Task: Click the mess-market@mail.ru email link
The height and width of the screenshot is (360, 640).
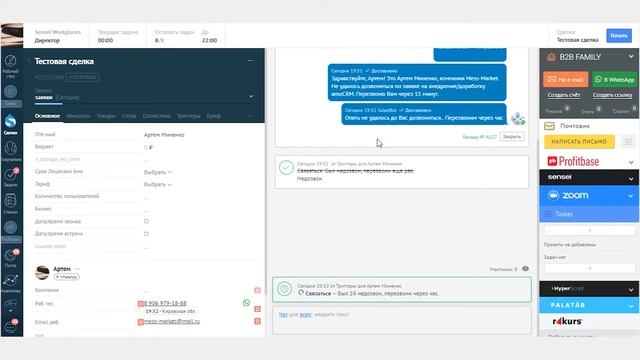Action: 171,321
